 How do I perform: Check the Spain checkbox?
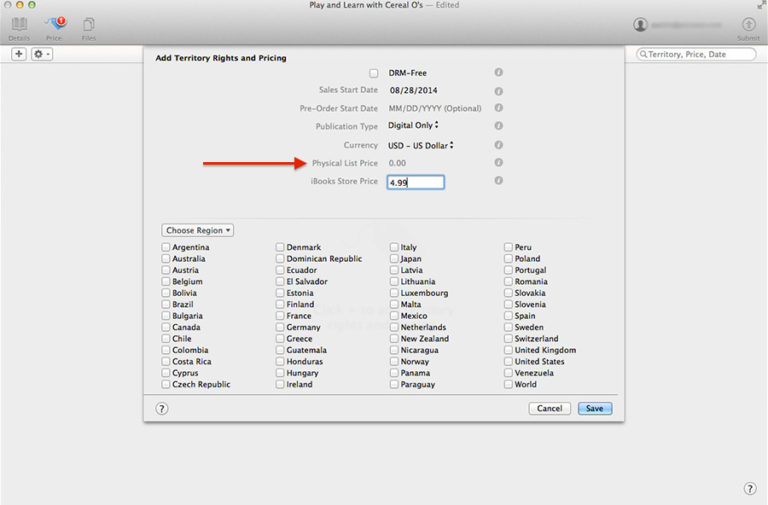click(508, 316)
